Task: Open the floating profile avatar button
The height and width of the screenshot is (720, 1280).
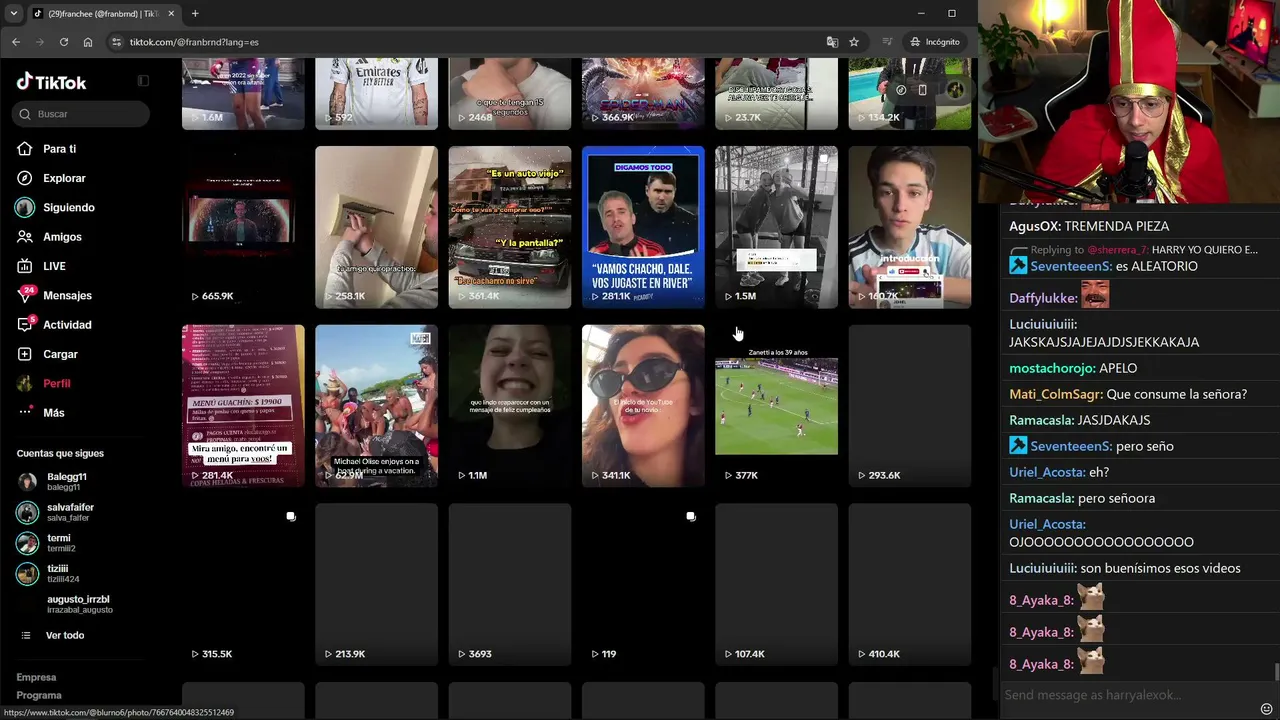Action: tap(955, 90)
